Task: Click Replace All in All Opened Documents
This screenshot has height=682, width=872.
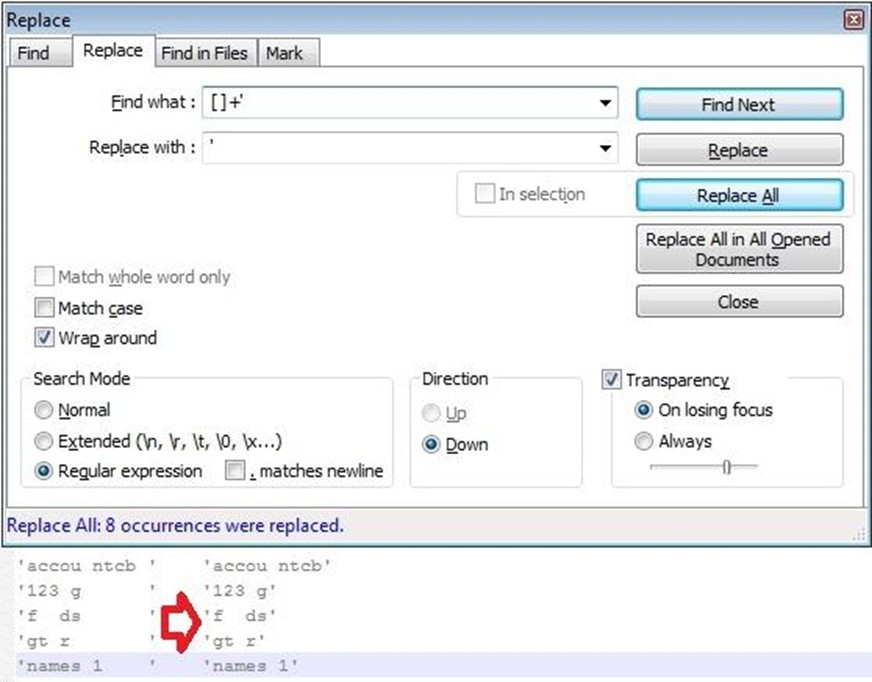Action: (739, 249)
